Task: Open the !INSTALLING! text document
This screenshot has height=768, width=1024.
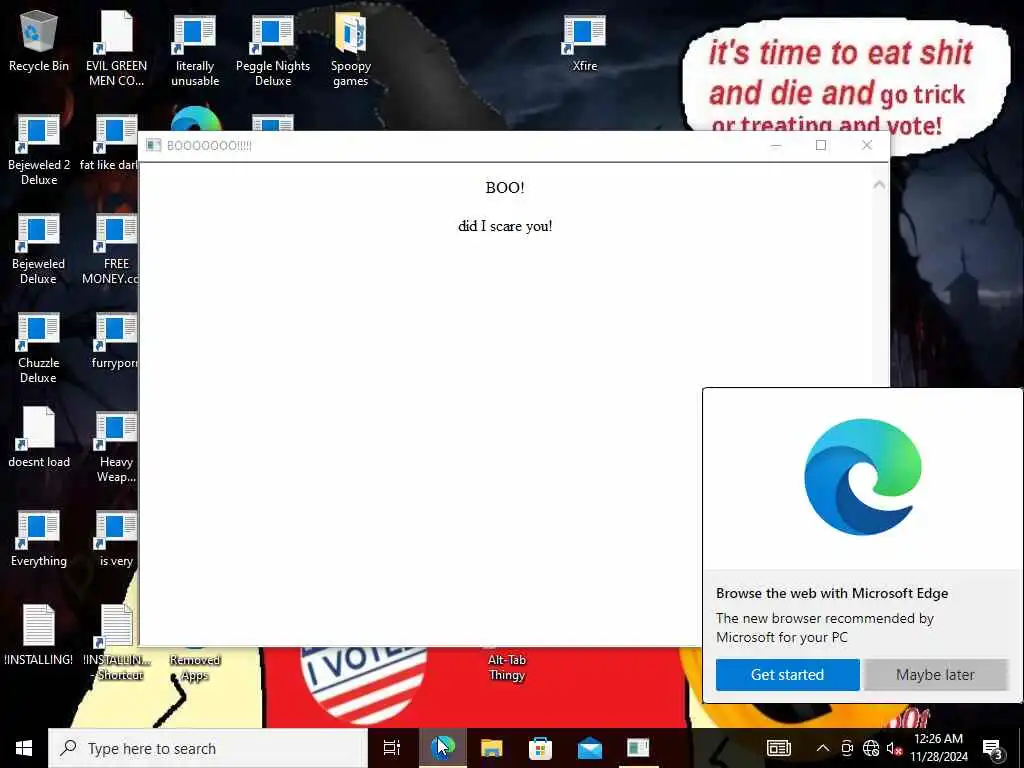Action: [x=39, y=635]
